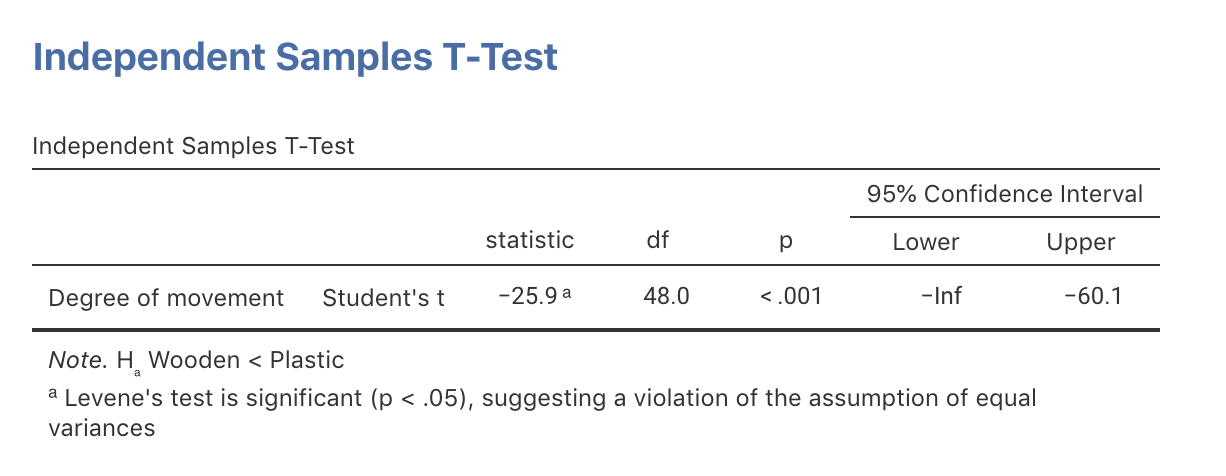Select the p value < .001
This screenshot has height=476, width=1226.
pos(791,297)
